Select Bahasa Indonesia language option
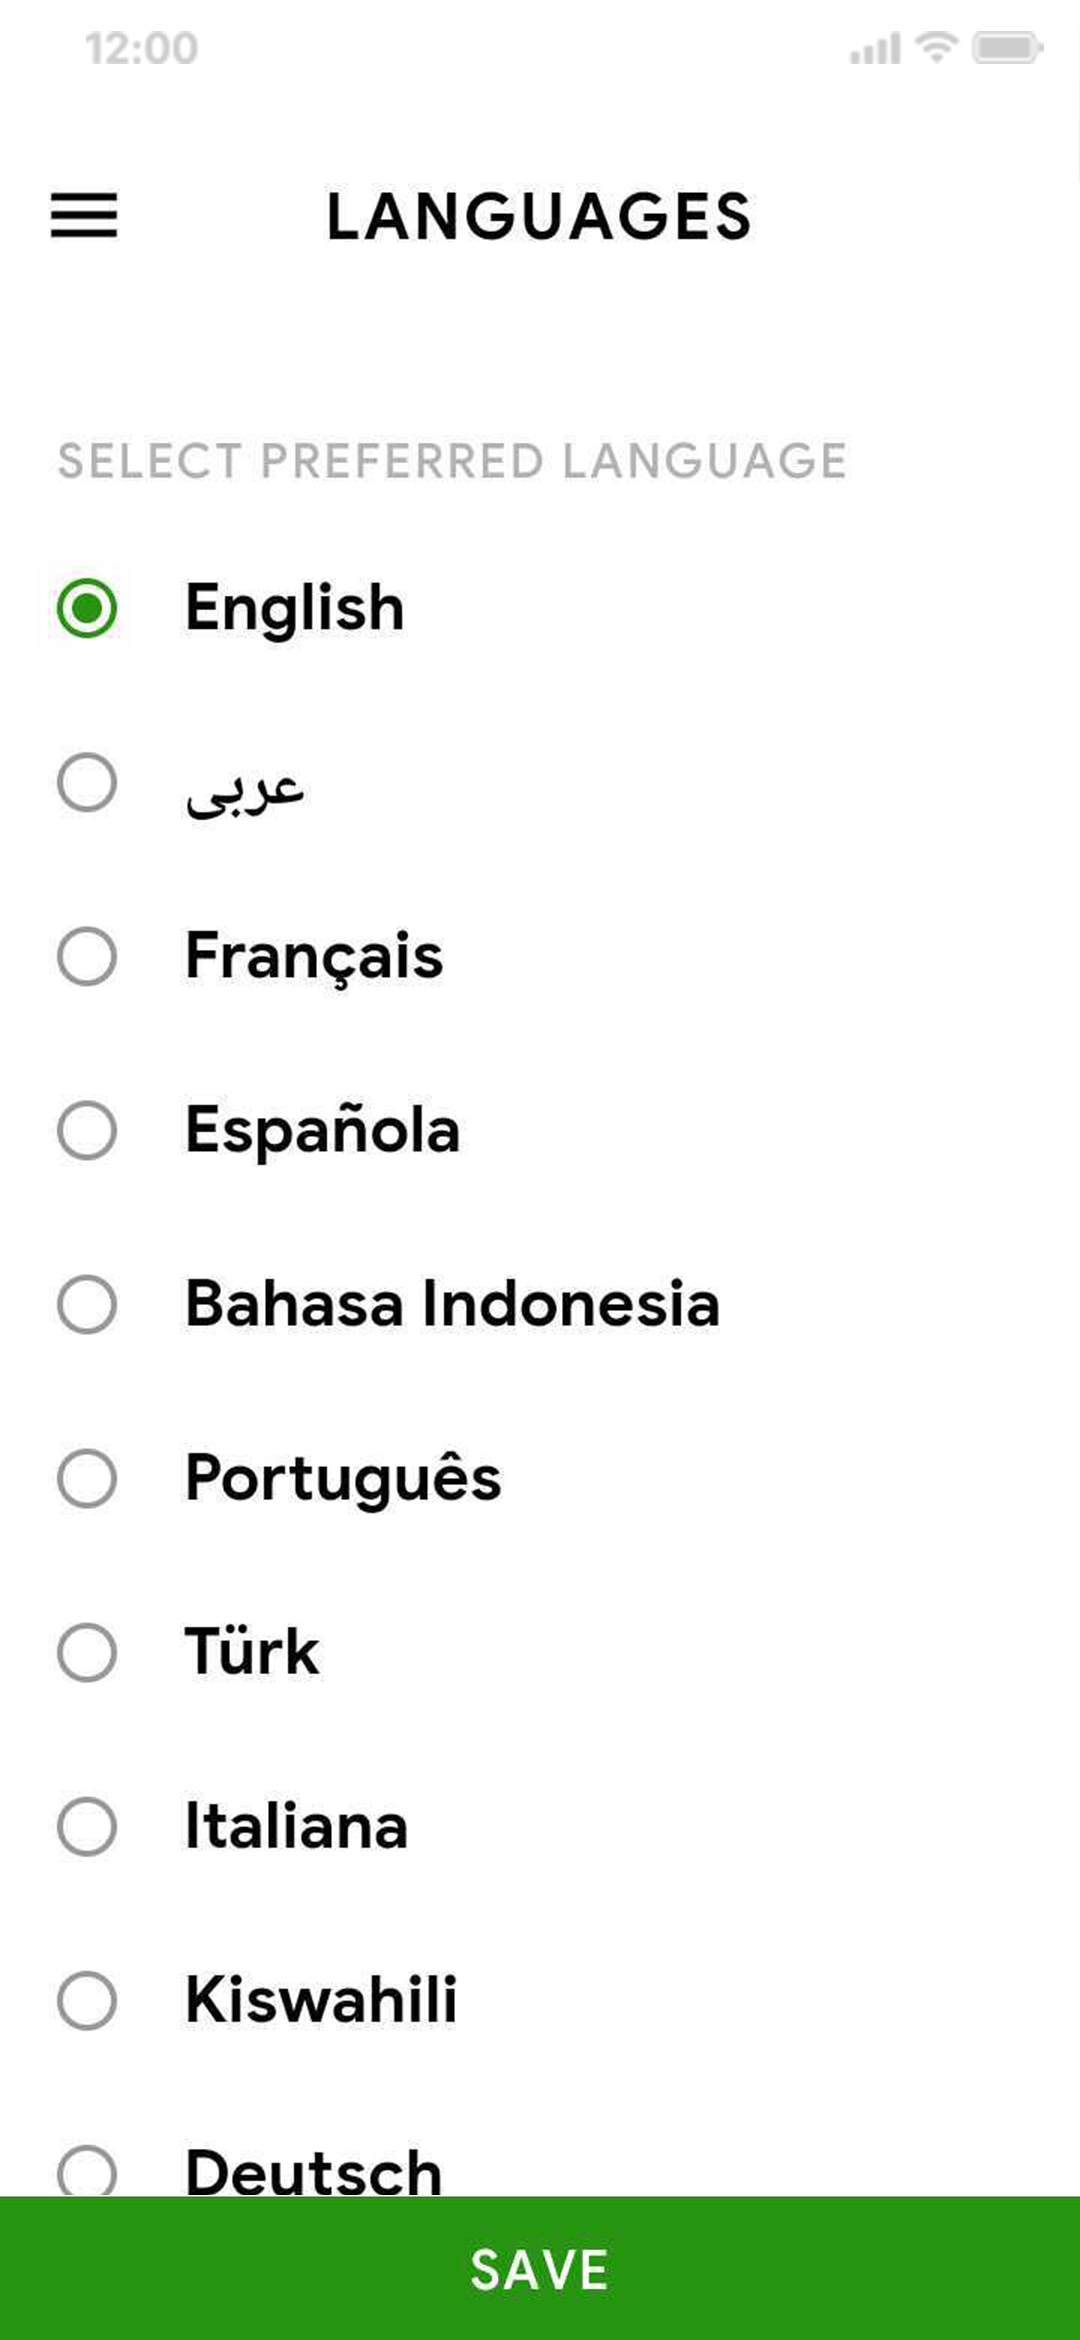The height and width of the screenshot is (2340, 1080). [x=88, y=1303]
